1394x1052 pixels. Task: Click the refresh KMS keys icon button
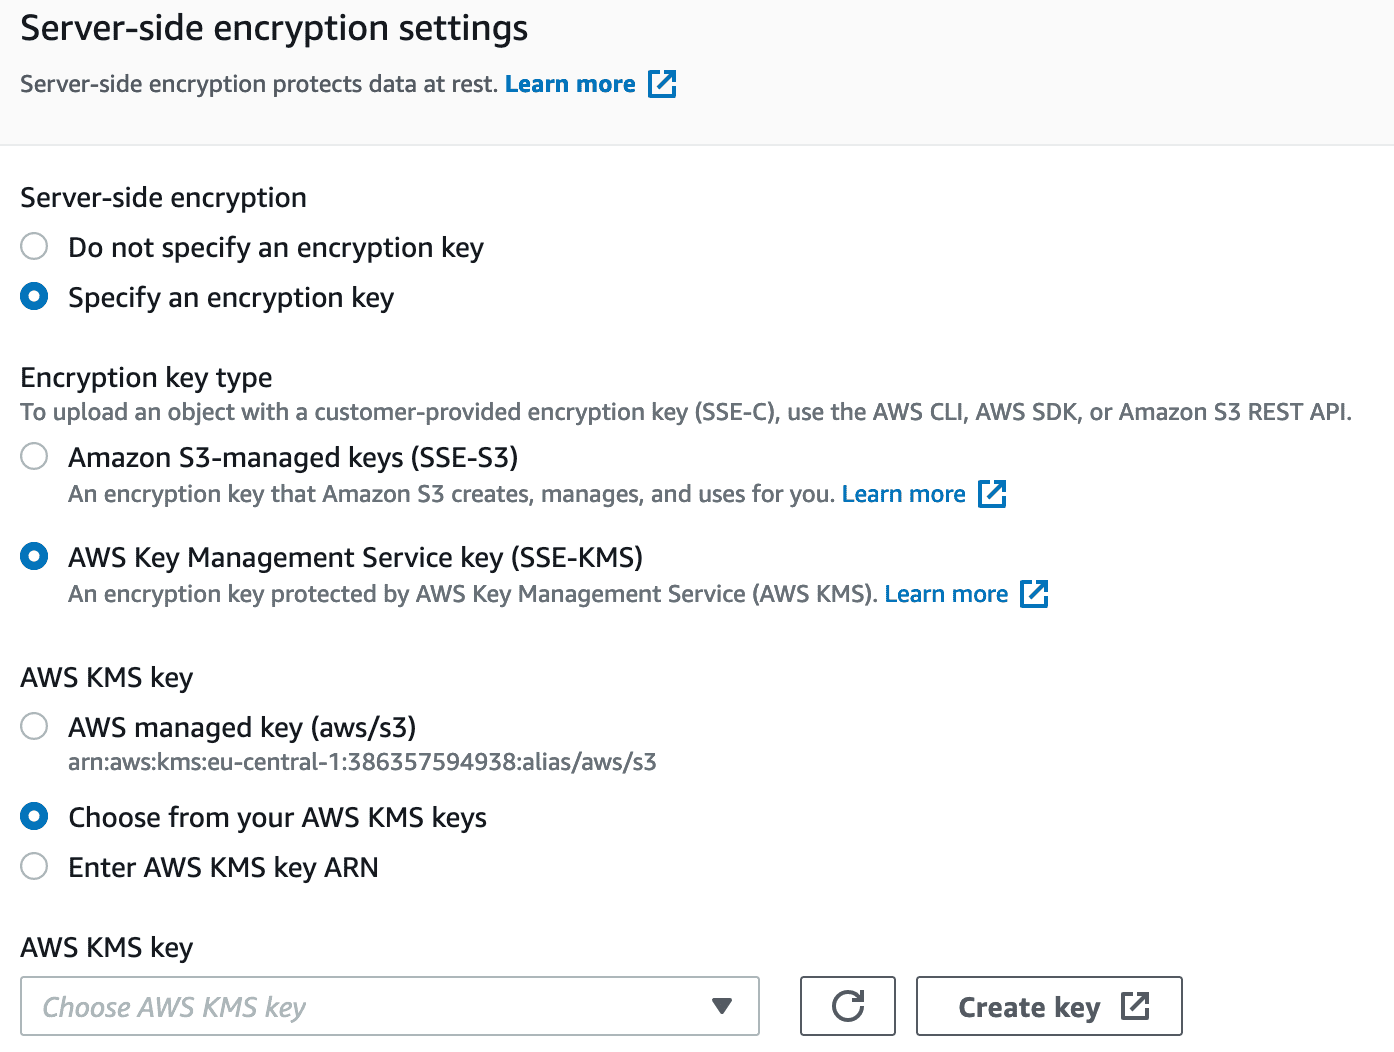tap(848, 1006)
